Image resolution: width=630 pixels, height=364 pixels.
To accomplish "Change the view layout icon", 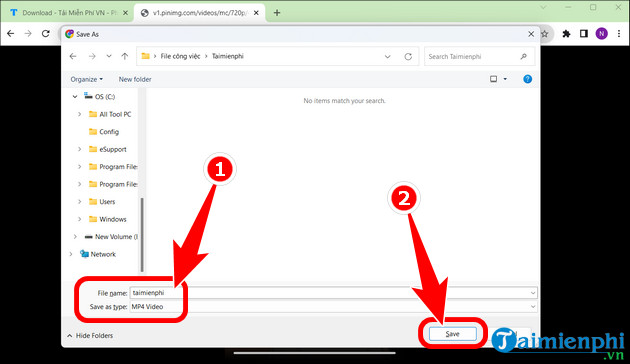I will click(x=493, y=79).
